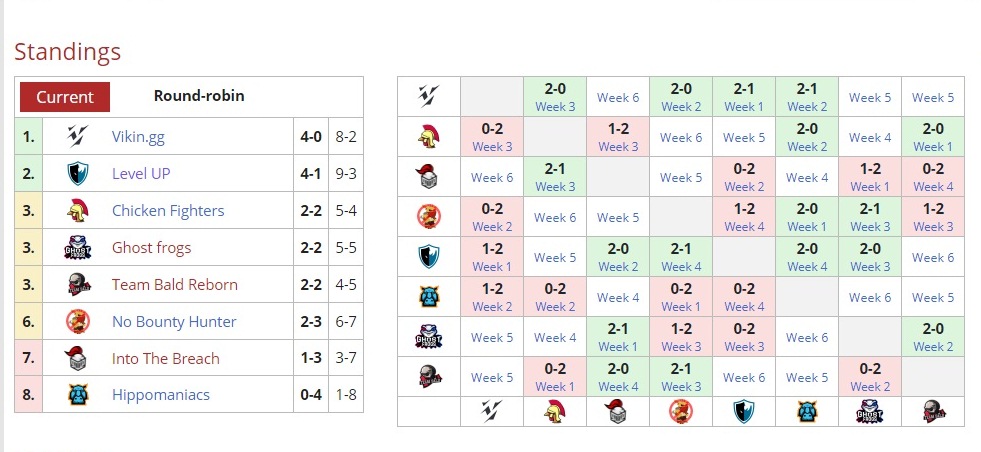
Task: Click the Vikin.gg logo in the standings list
Action: [x=78, y=137]
